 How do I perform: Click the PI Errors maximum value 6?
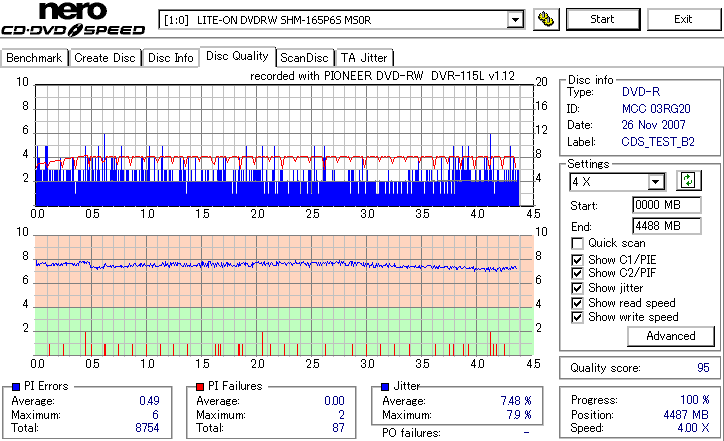(x=156, y=415)
